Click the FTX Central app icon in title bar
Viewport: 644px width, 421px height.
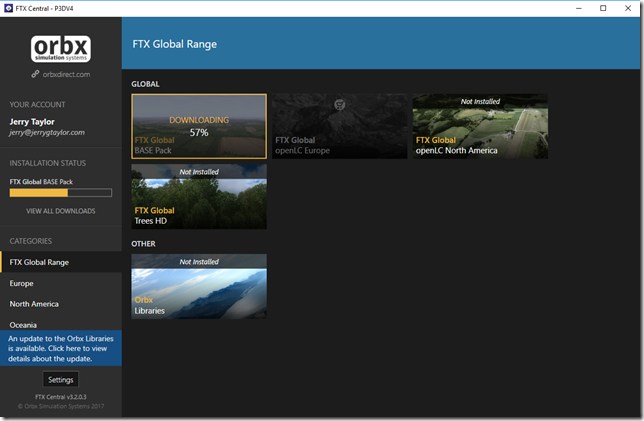8,8
